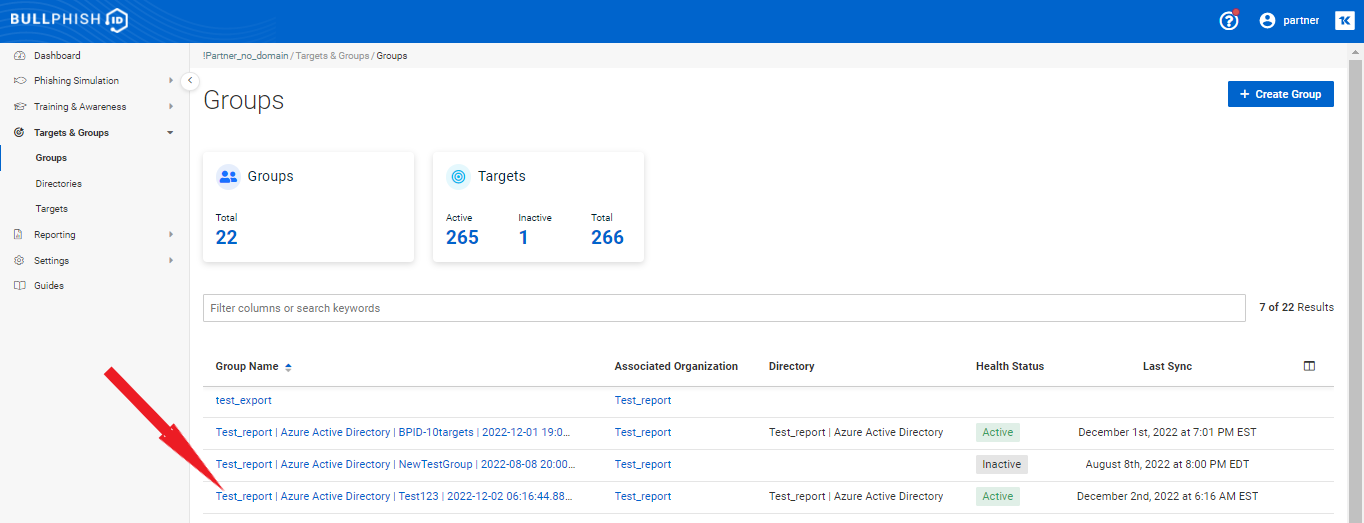
Task: Collapse the Targets & Groups submenu arrow
Action: coord(171,132)
